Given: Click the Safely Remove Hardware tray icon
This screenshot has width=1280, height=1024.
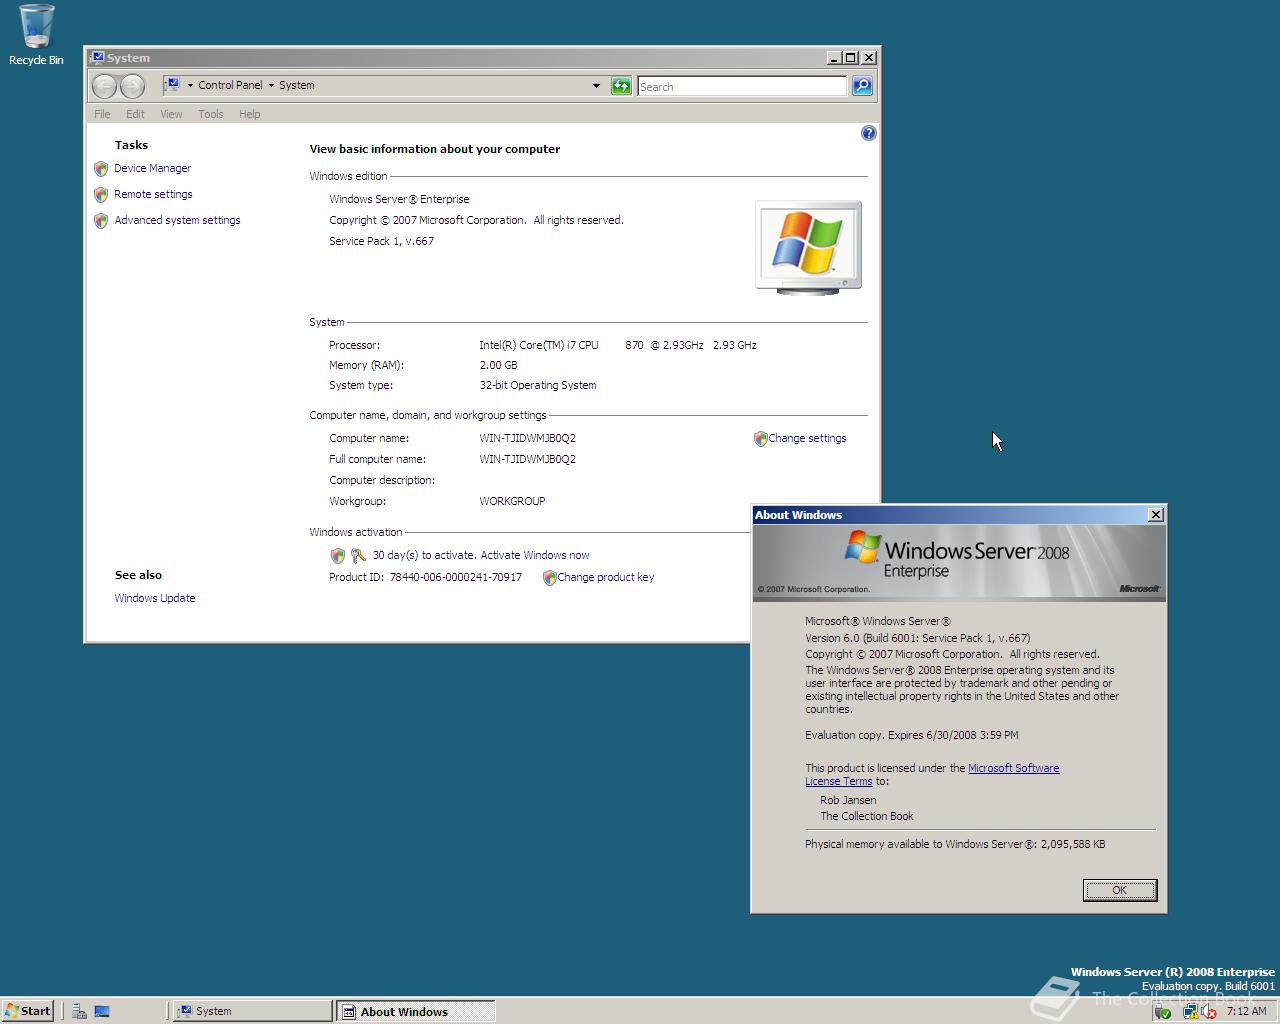Looking at the screenshot, I should [x=1162, y=1012].
